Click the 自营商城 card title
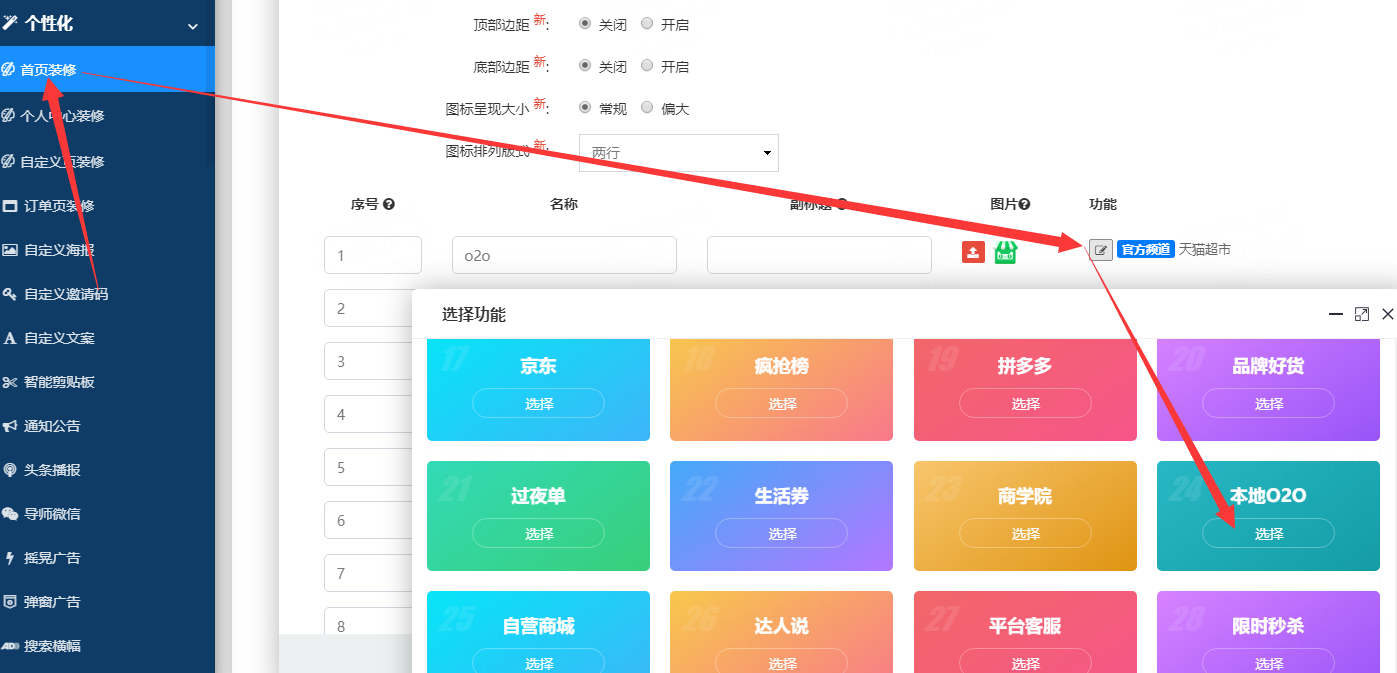The width and height of the screenshot is (1397, 673). click(539, 627)
